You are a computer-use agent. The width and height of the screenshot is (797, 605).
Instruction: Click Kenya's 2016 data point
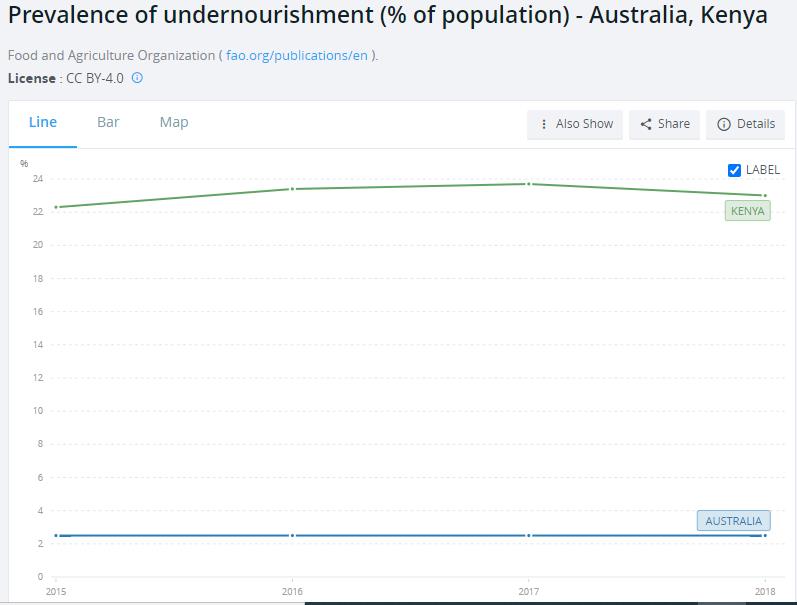tap(292, 188)
